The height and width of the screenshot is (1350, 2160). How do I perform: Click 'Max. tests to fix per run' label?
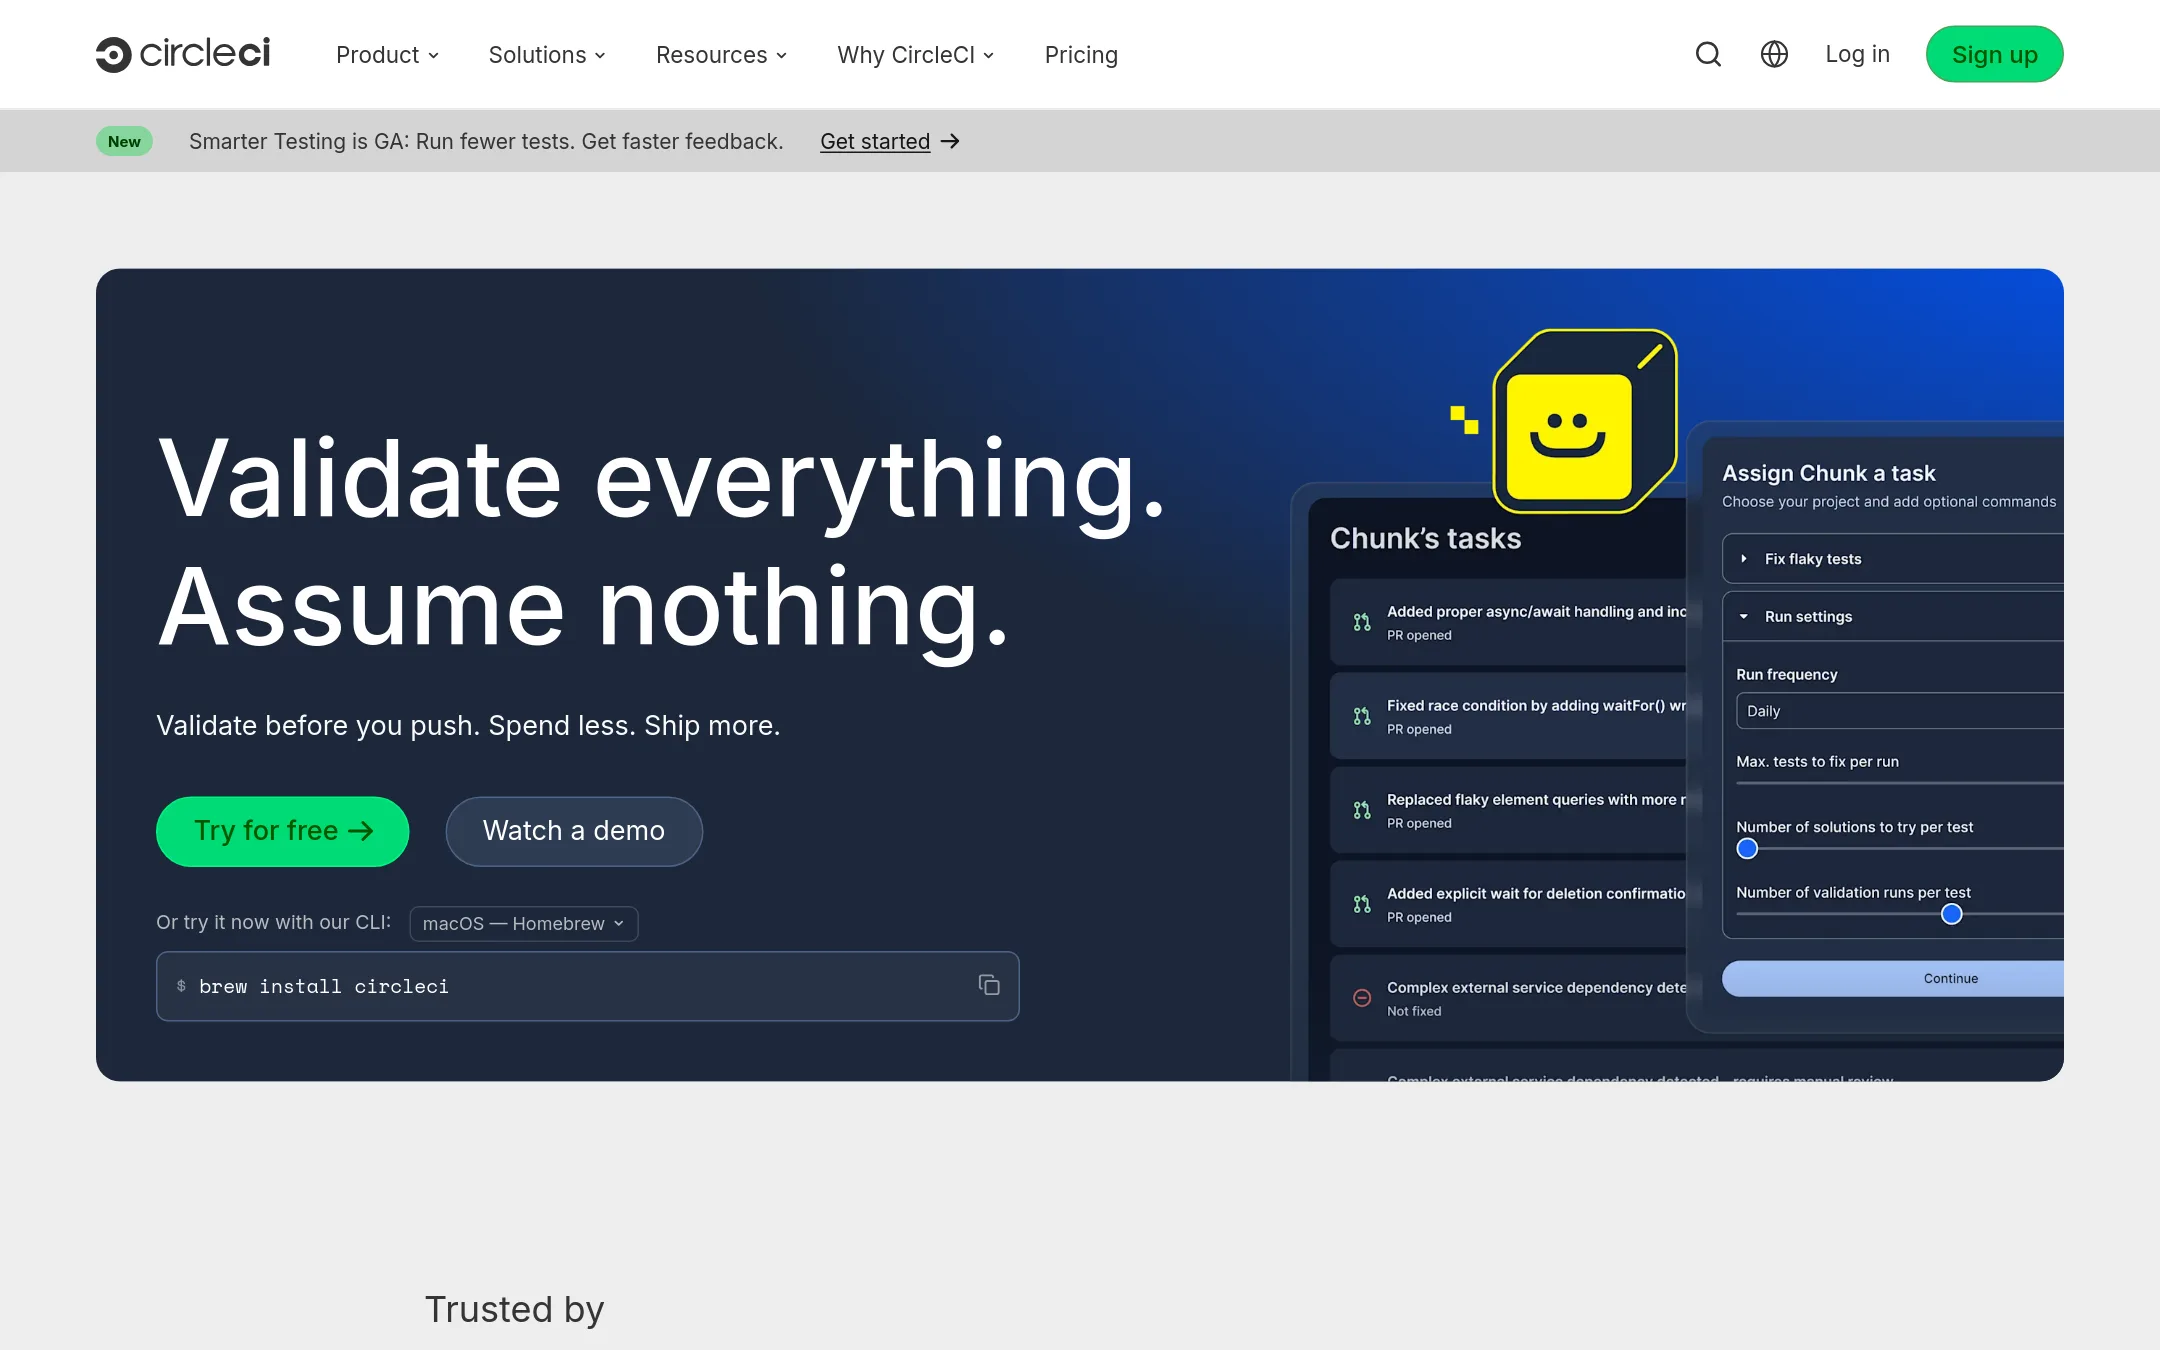tap(1817, 761)
